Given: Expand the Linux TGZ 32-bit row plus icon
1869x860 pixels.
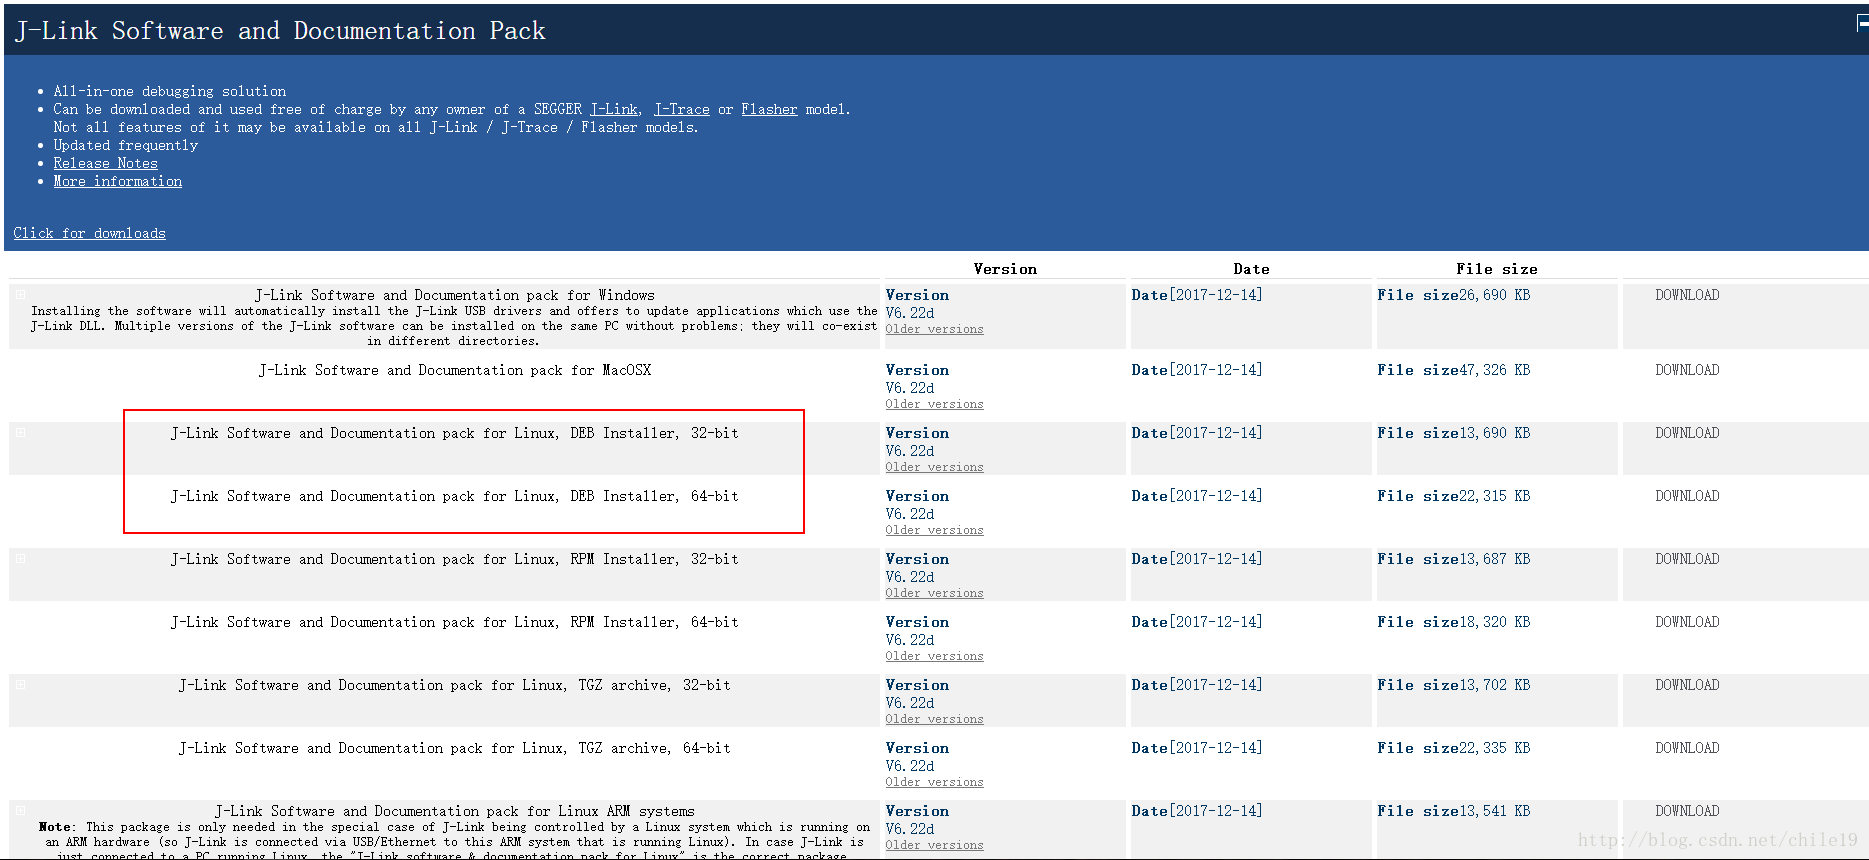Looking at the screenshot, I should [x=20, y=685].
